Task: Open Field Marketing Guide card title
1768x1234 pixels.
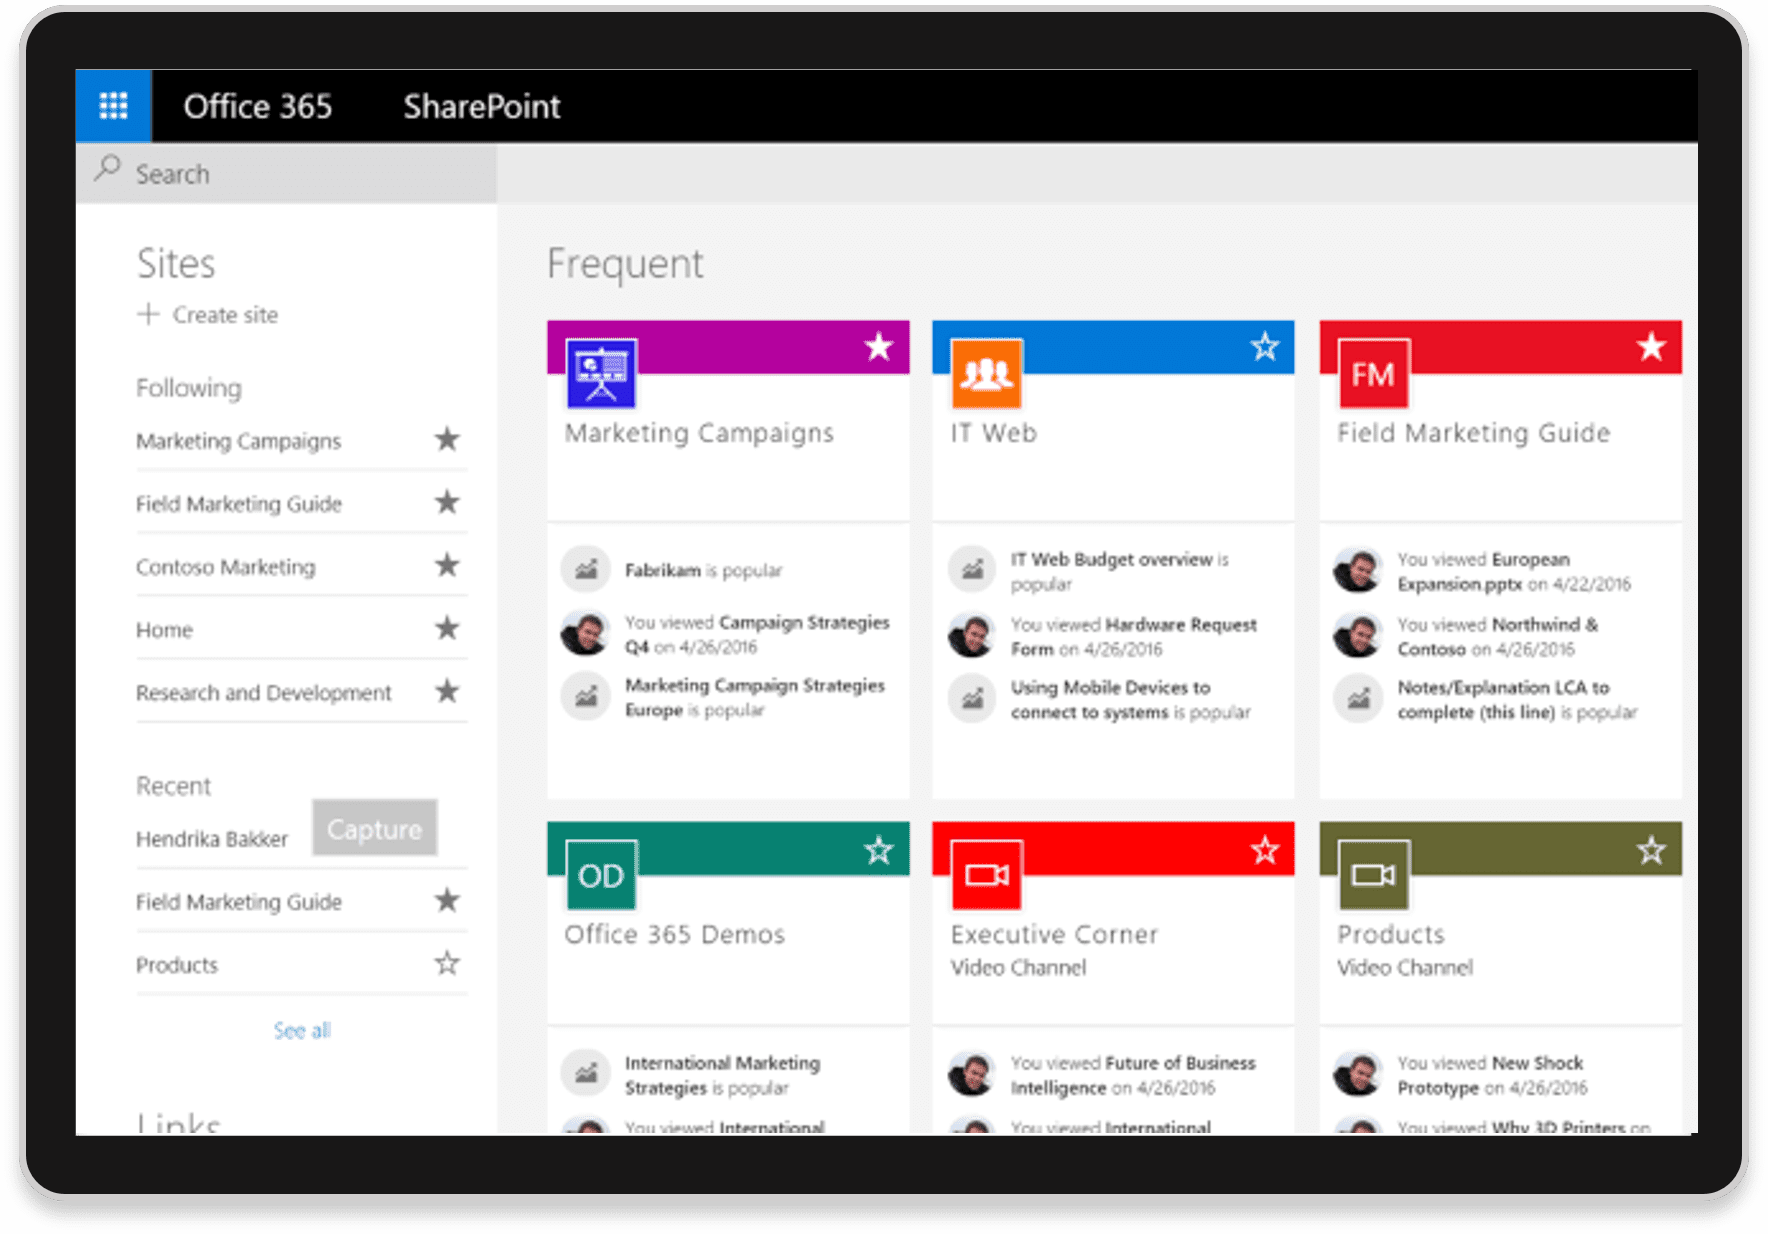Action: click(1474, 433)
